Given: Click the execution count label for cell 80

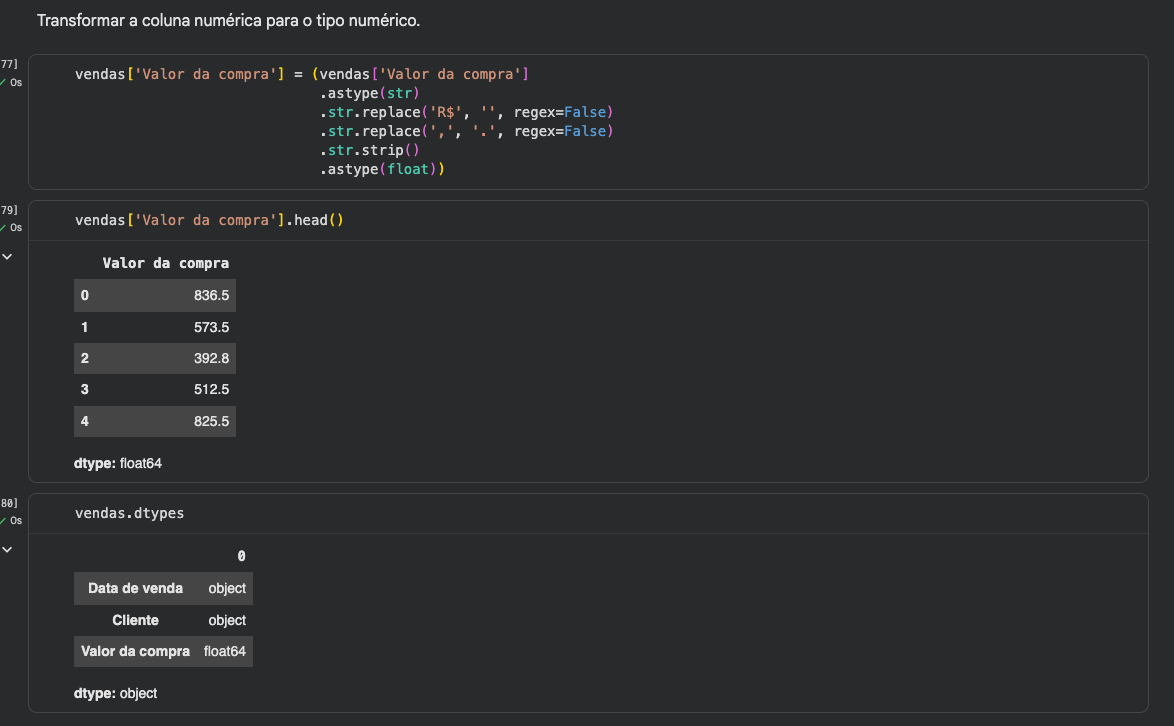Looking at the screenshot, I should (9, 503).
